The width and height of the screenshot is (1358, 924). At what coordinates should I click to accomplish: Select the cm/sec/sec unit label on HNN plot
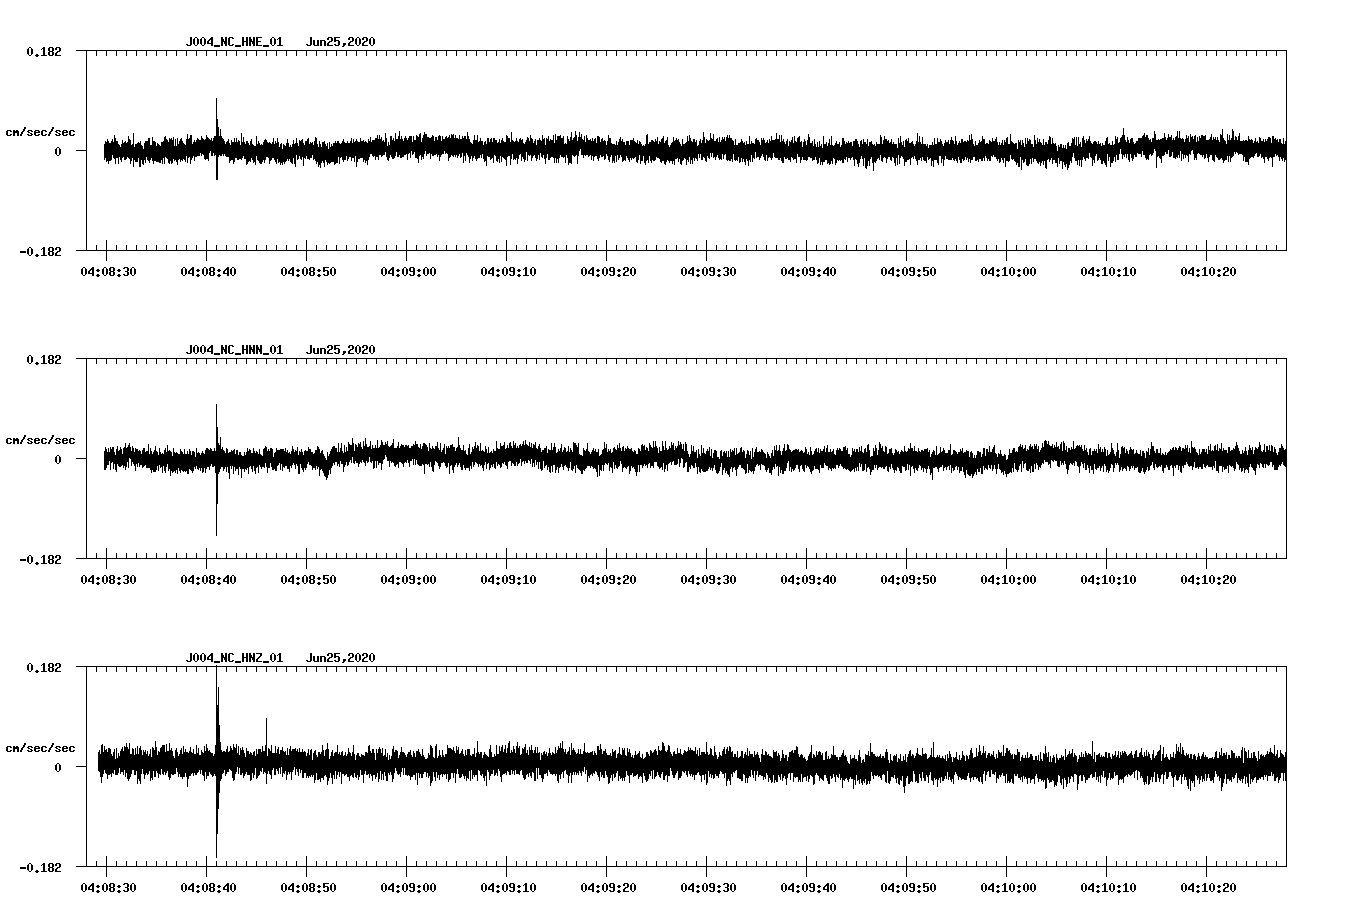tap(40, 440)
